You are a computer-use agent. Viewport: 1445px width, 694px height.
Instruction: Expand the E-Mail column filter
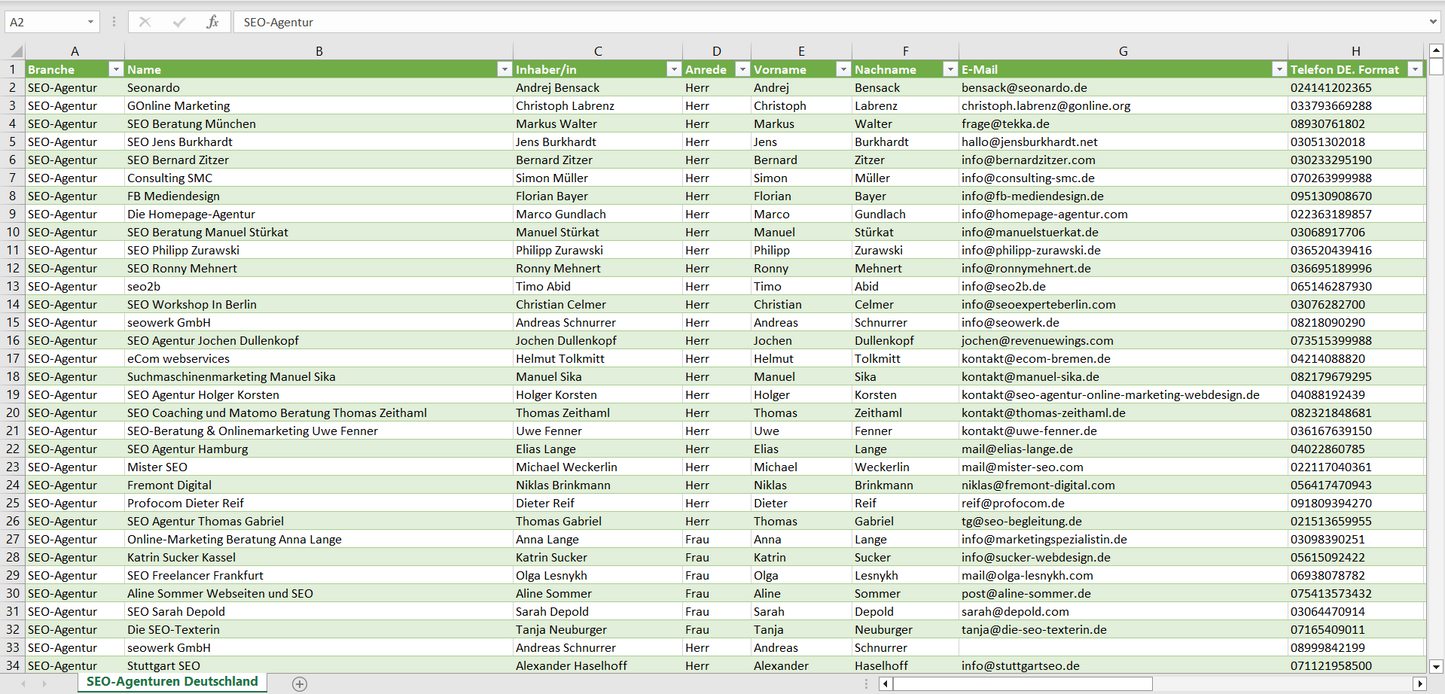pos(1279,70)
